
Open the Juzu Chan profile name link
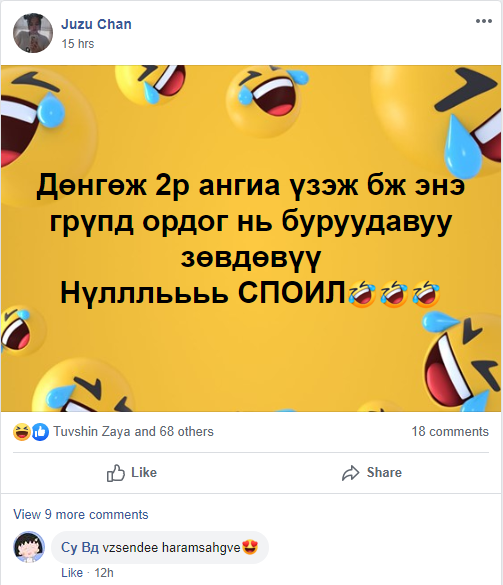[x=96, y=24]
